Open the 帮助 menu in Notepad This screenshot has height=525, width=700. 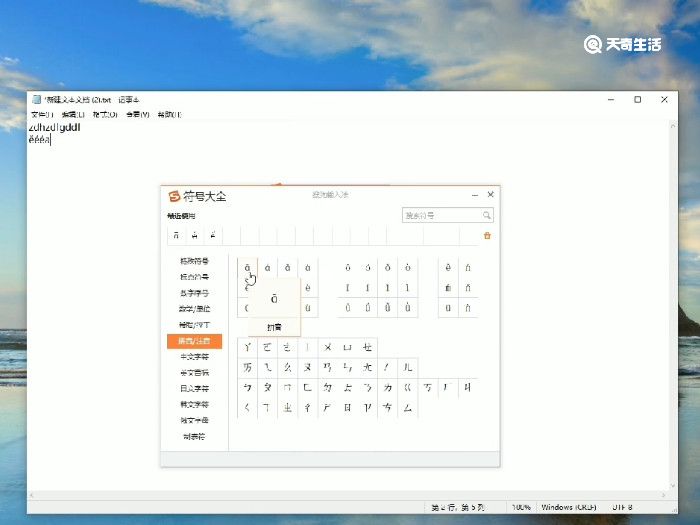(169, 115)
